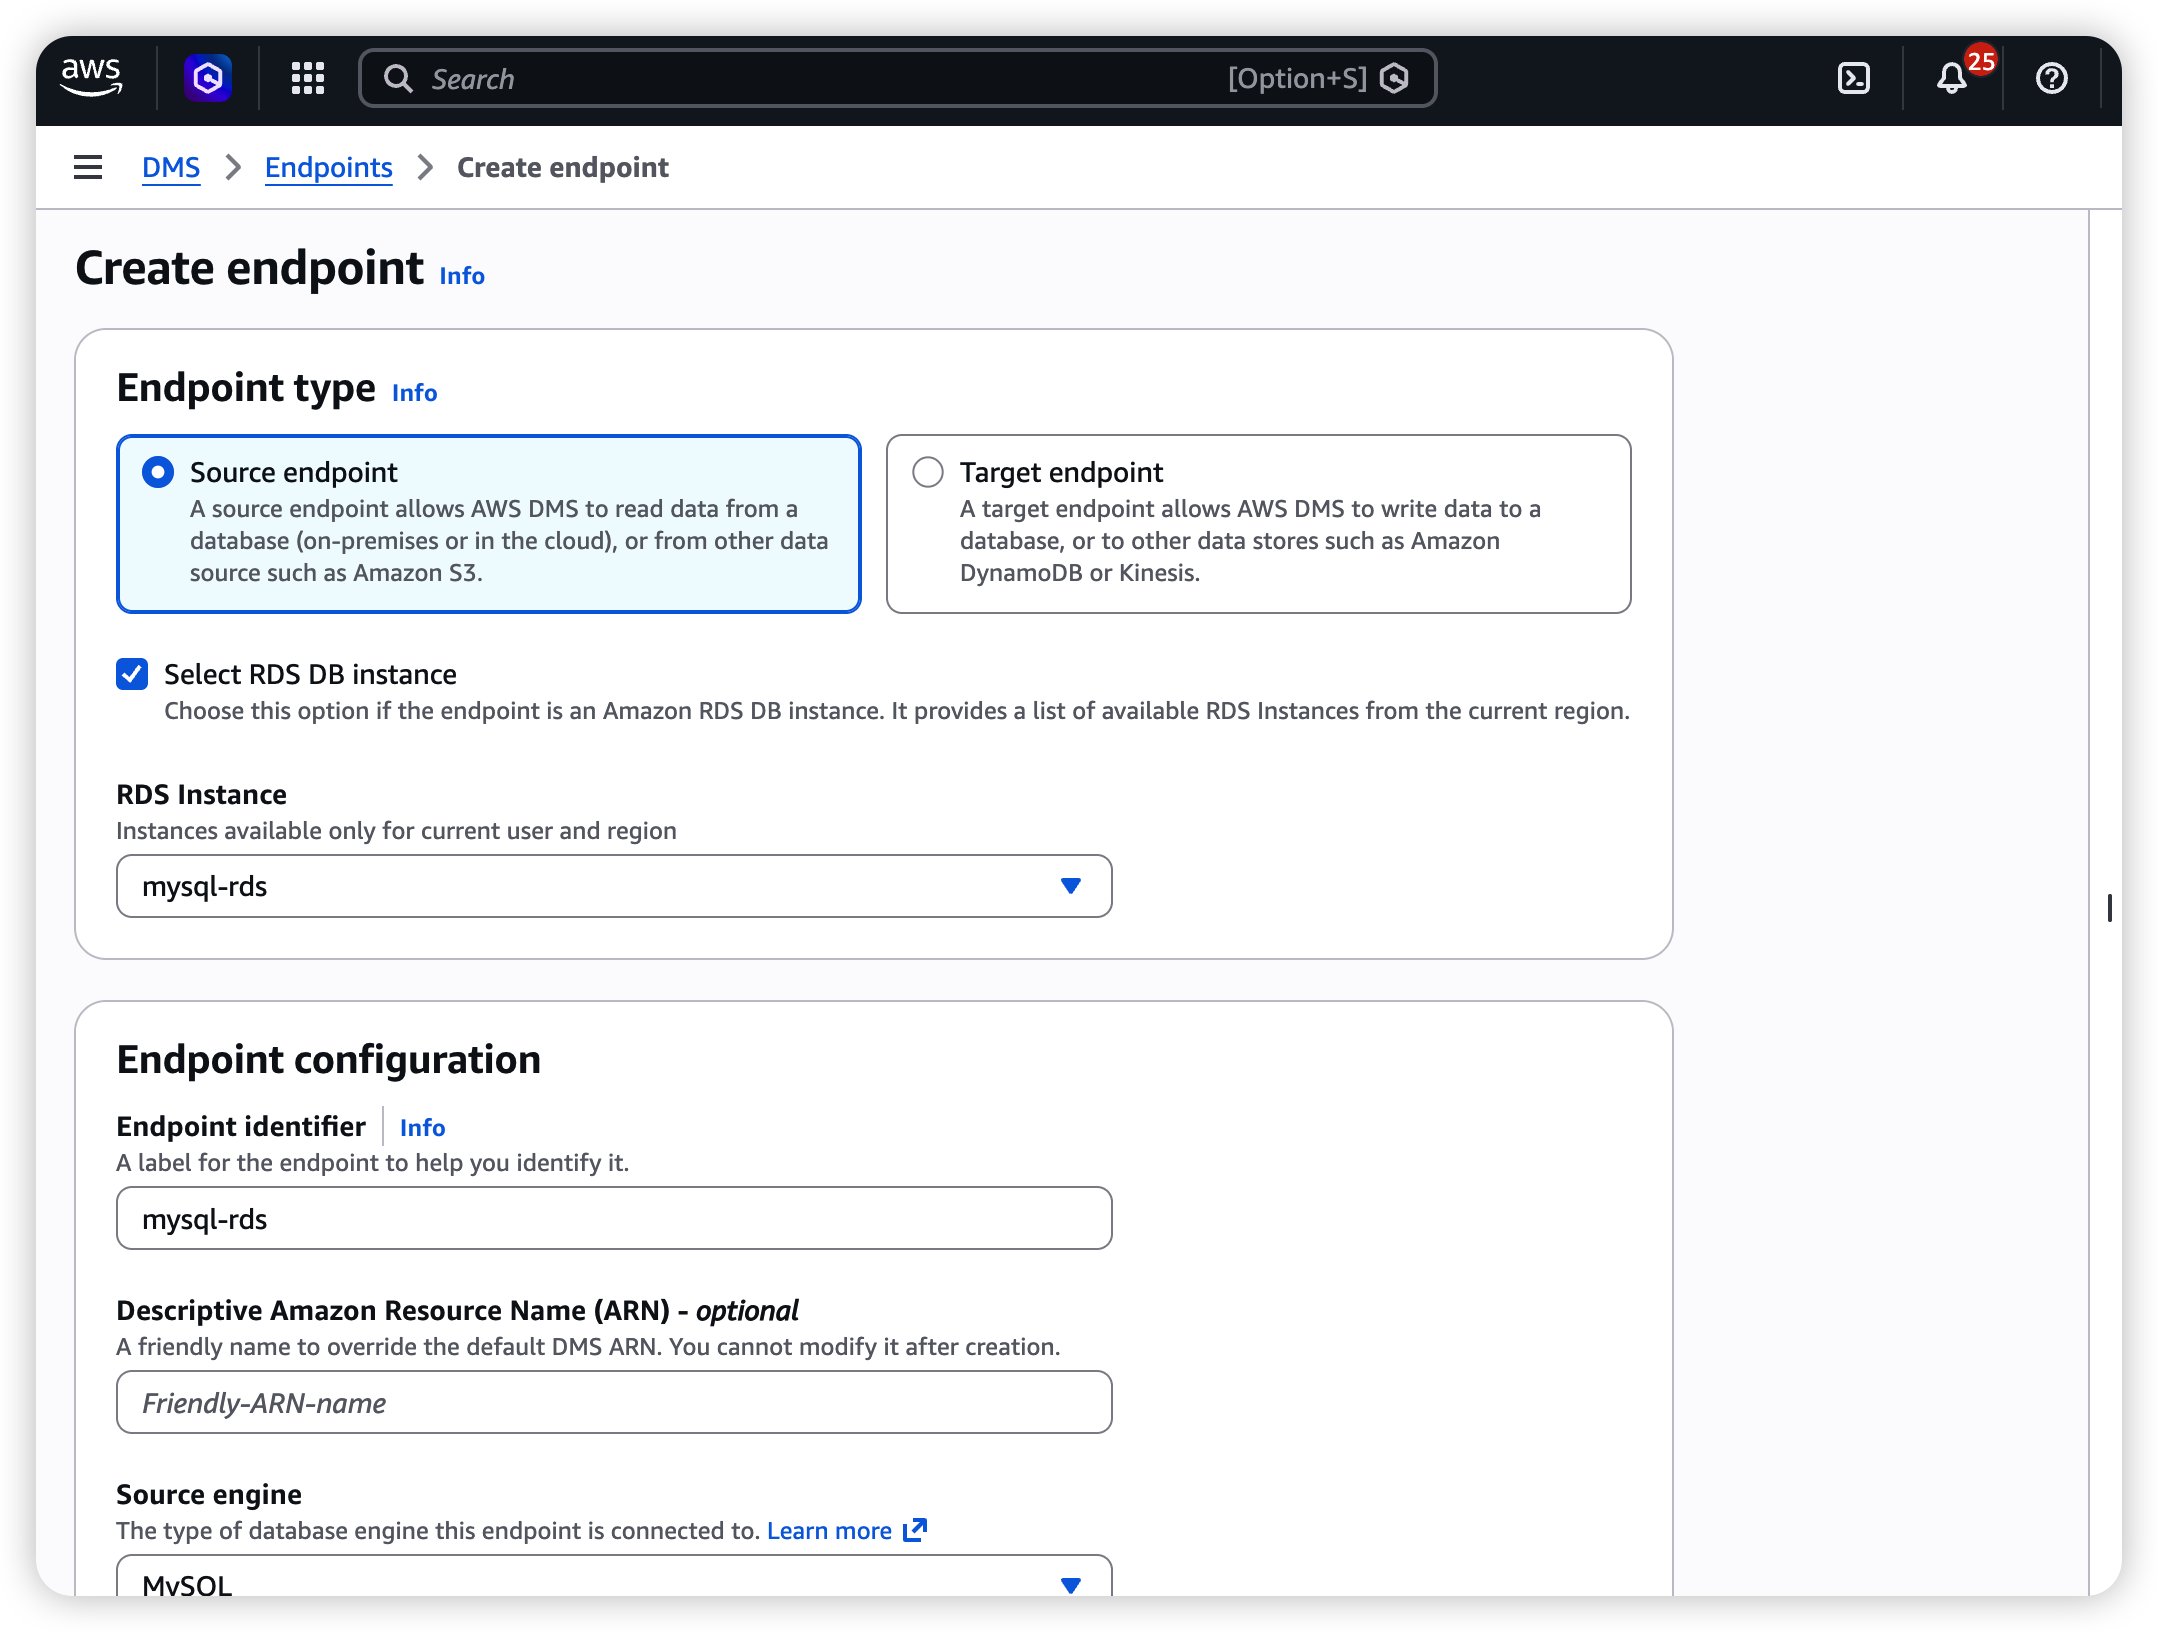Open the help question mark icon
The width and height of the screenshot is (2158, 1632).
[x=2051, y=77]
